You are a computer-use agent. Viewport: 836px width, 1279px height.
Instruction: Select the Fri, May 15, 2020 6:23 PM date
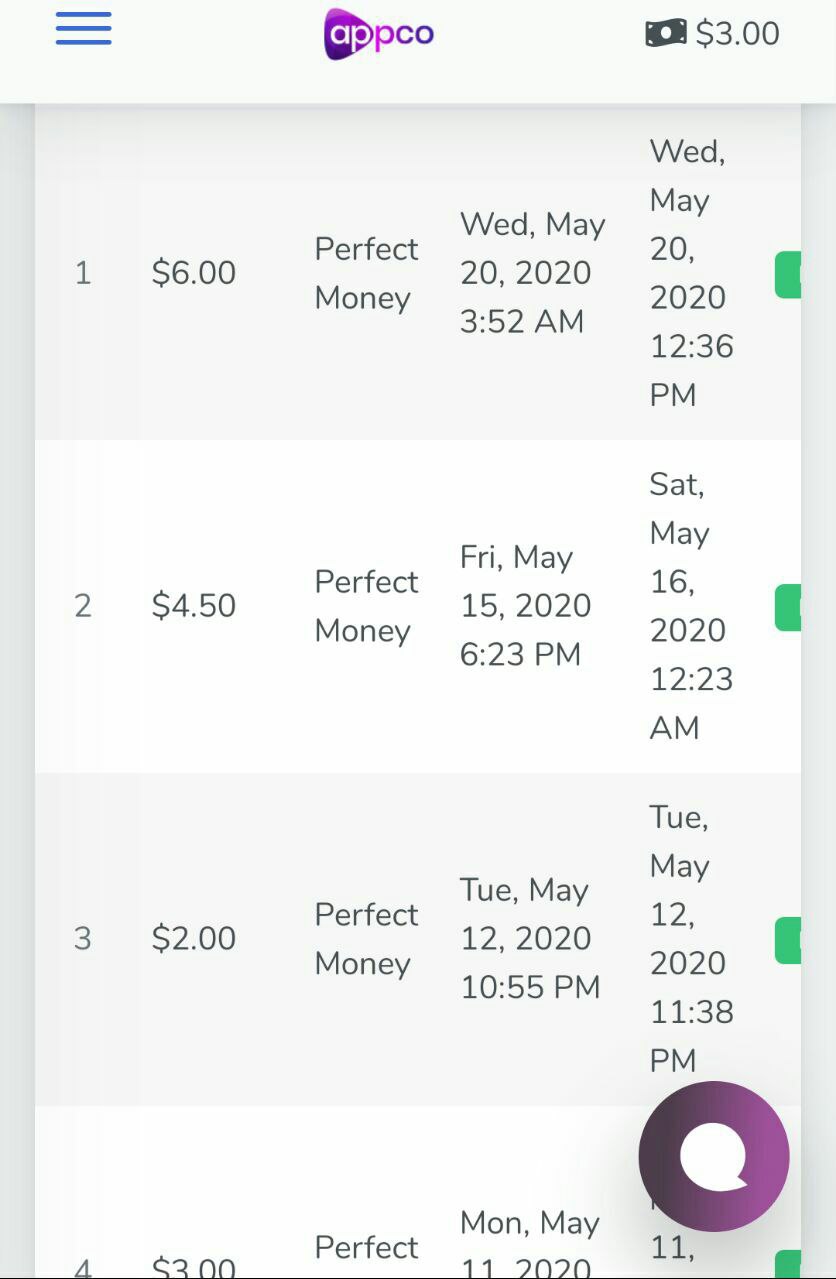tap(525, 606)
